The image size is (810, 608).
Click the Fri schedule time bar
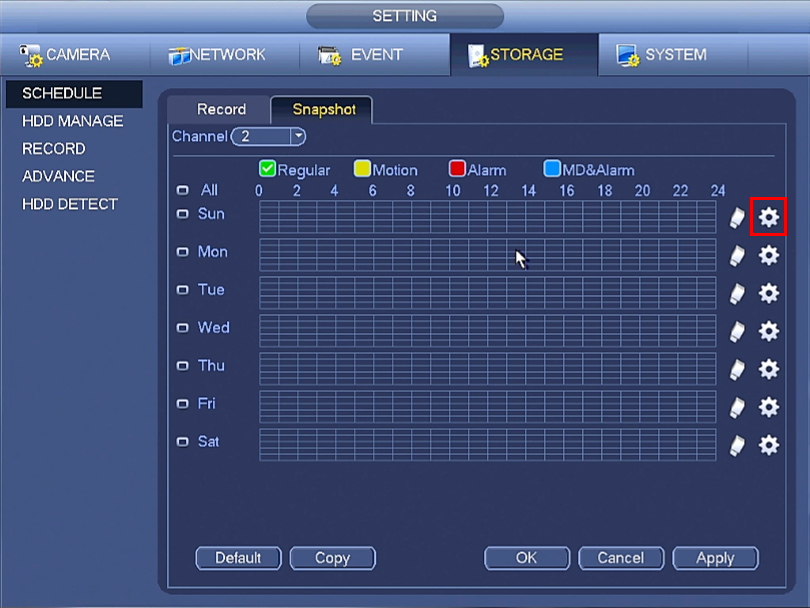[x=488, y=407]
